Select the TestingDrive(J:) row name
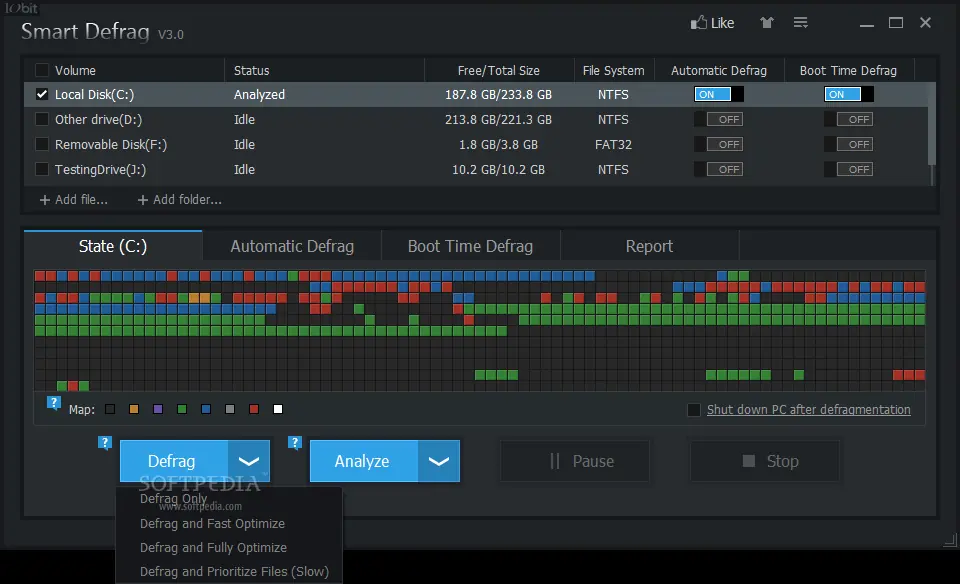960x584 pixels. tap(100, 170)
